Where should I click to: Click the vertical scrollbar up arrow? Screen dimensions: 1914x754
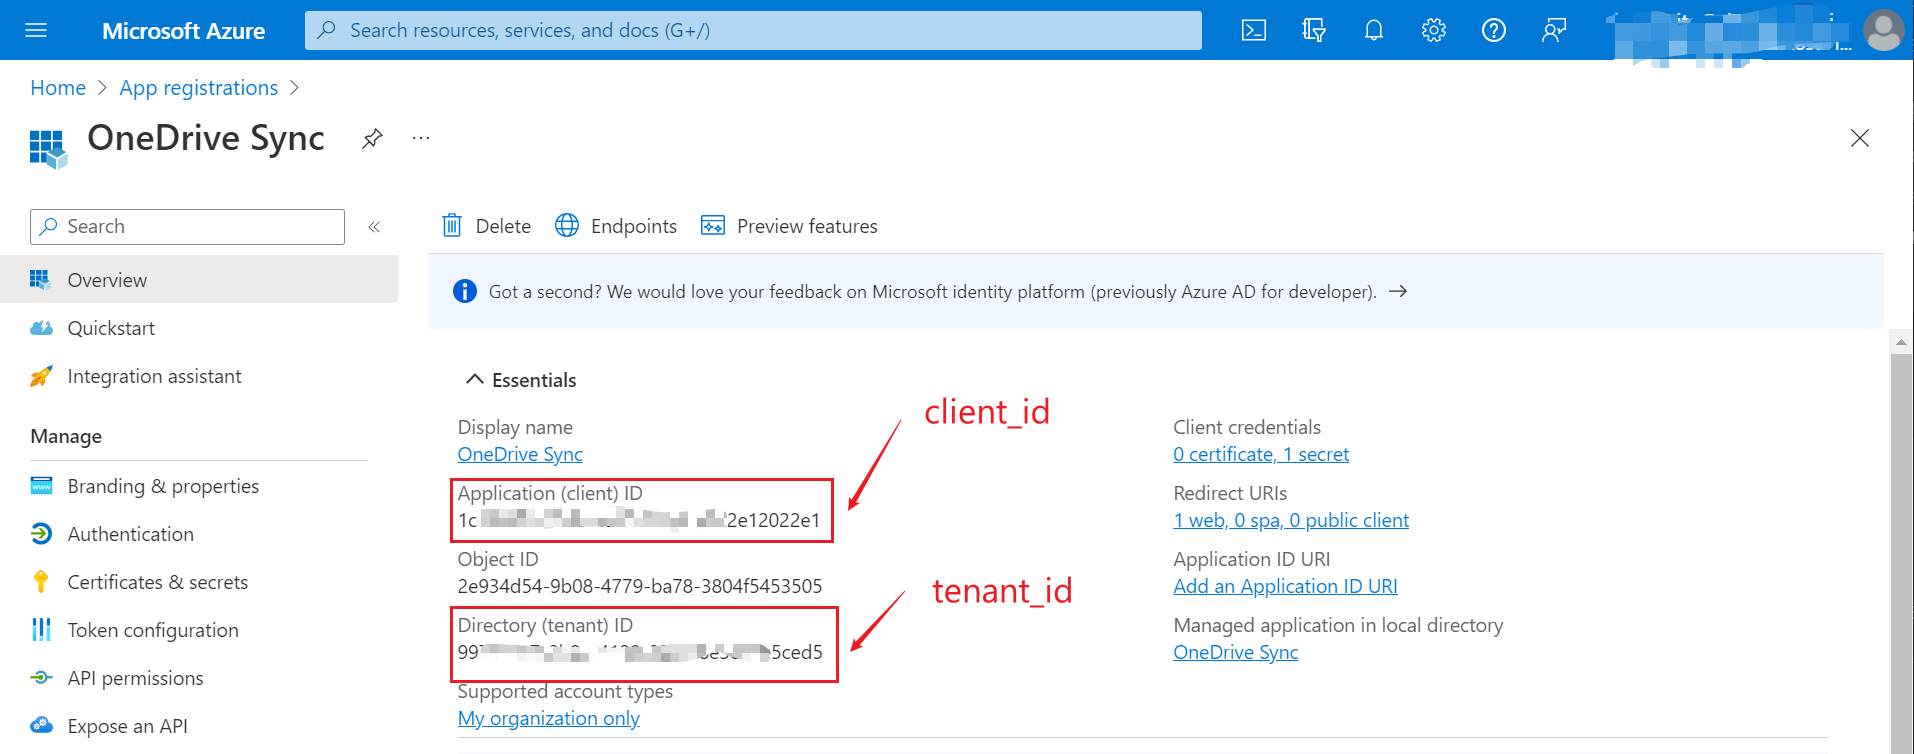coord(1901,342)
